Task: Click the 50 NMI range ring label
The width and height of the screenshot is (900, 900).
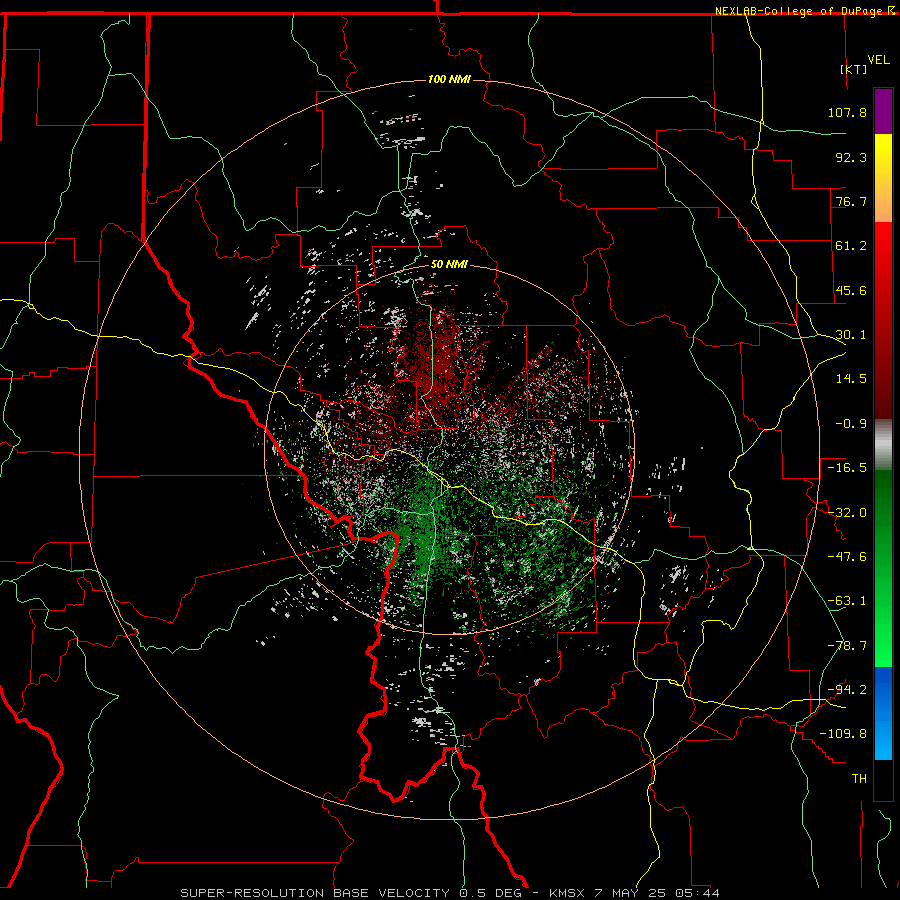Action: click(x=449, y=265)
